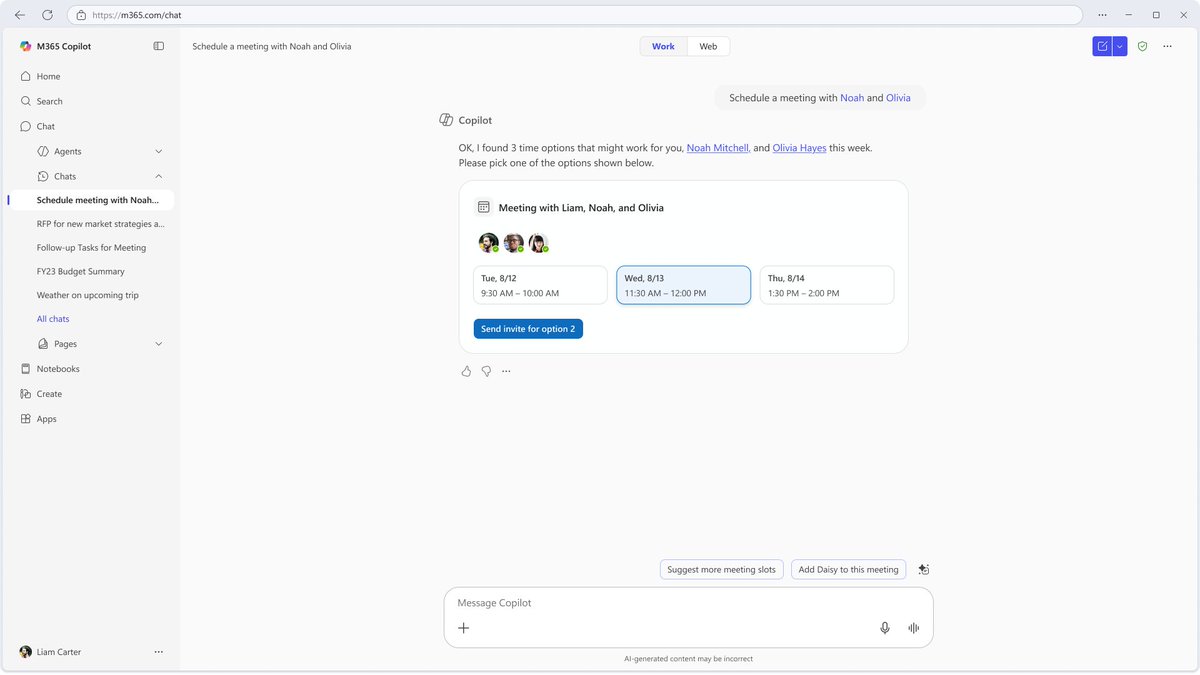Click Olivia's avatar in meeting card
Viewport: 1200px width, 675px height.
[538, 243]
